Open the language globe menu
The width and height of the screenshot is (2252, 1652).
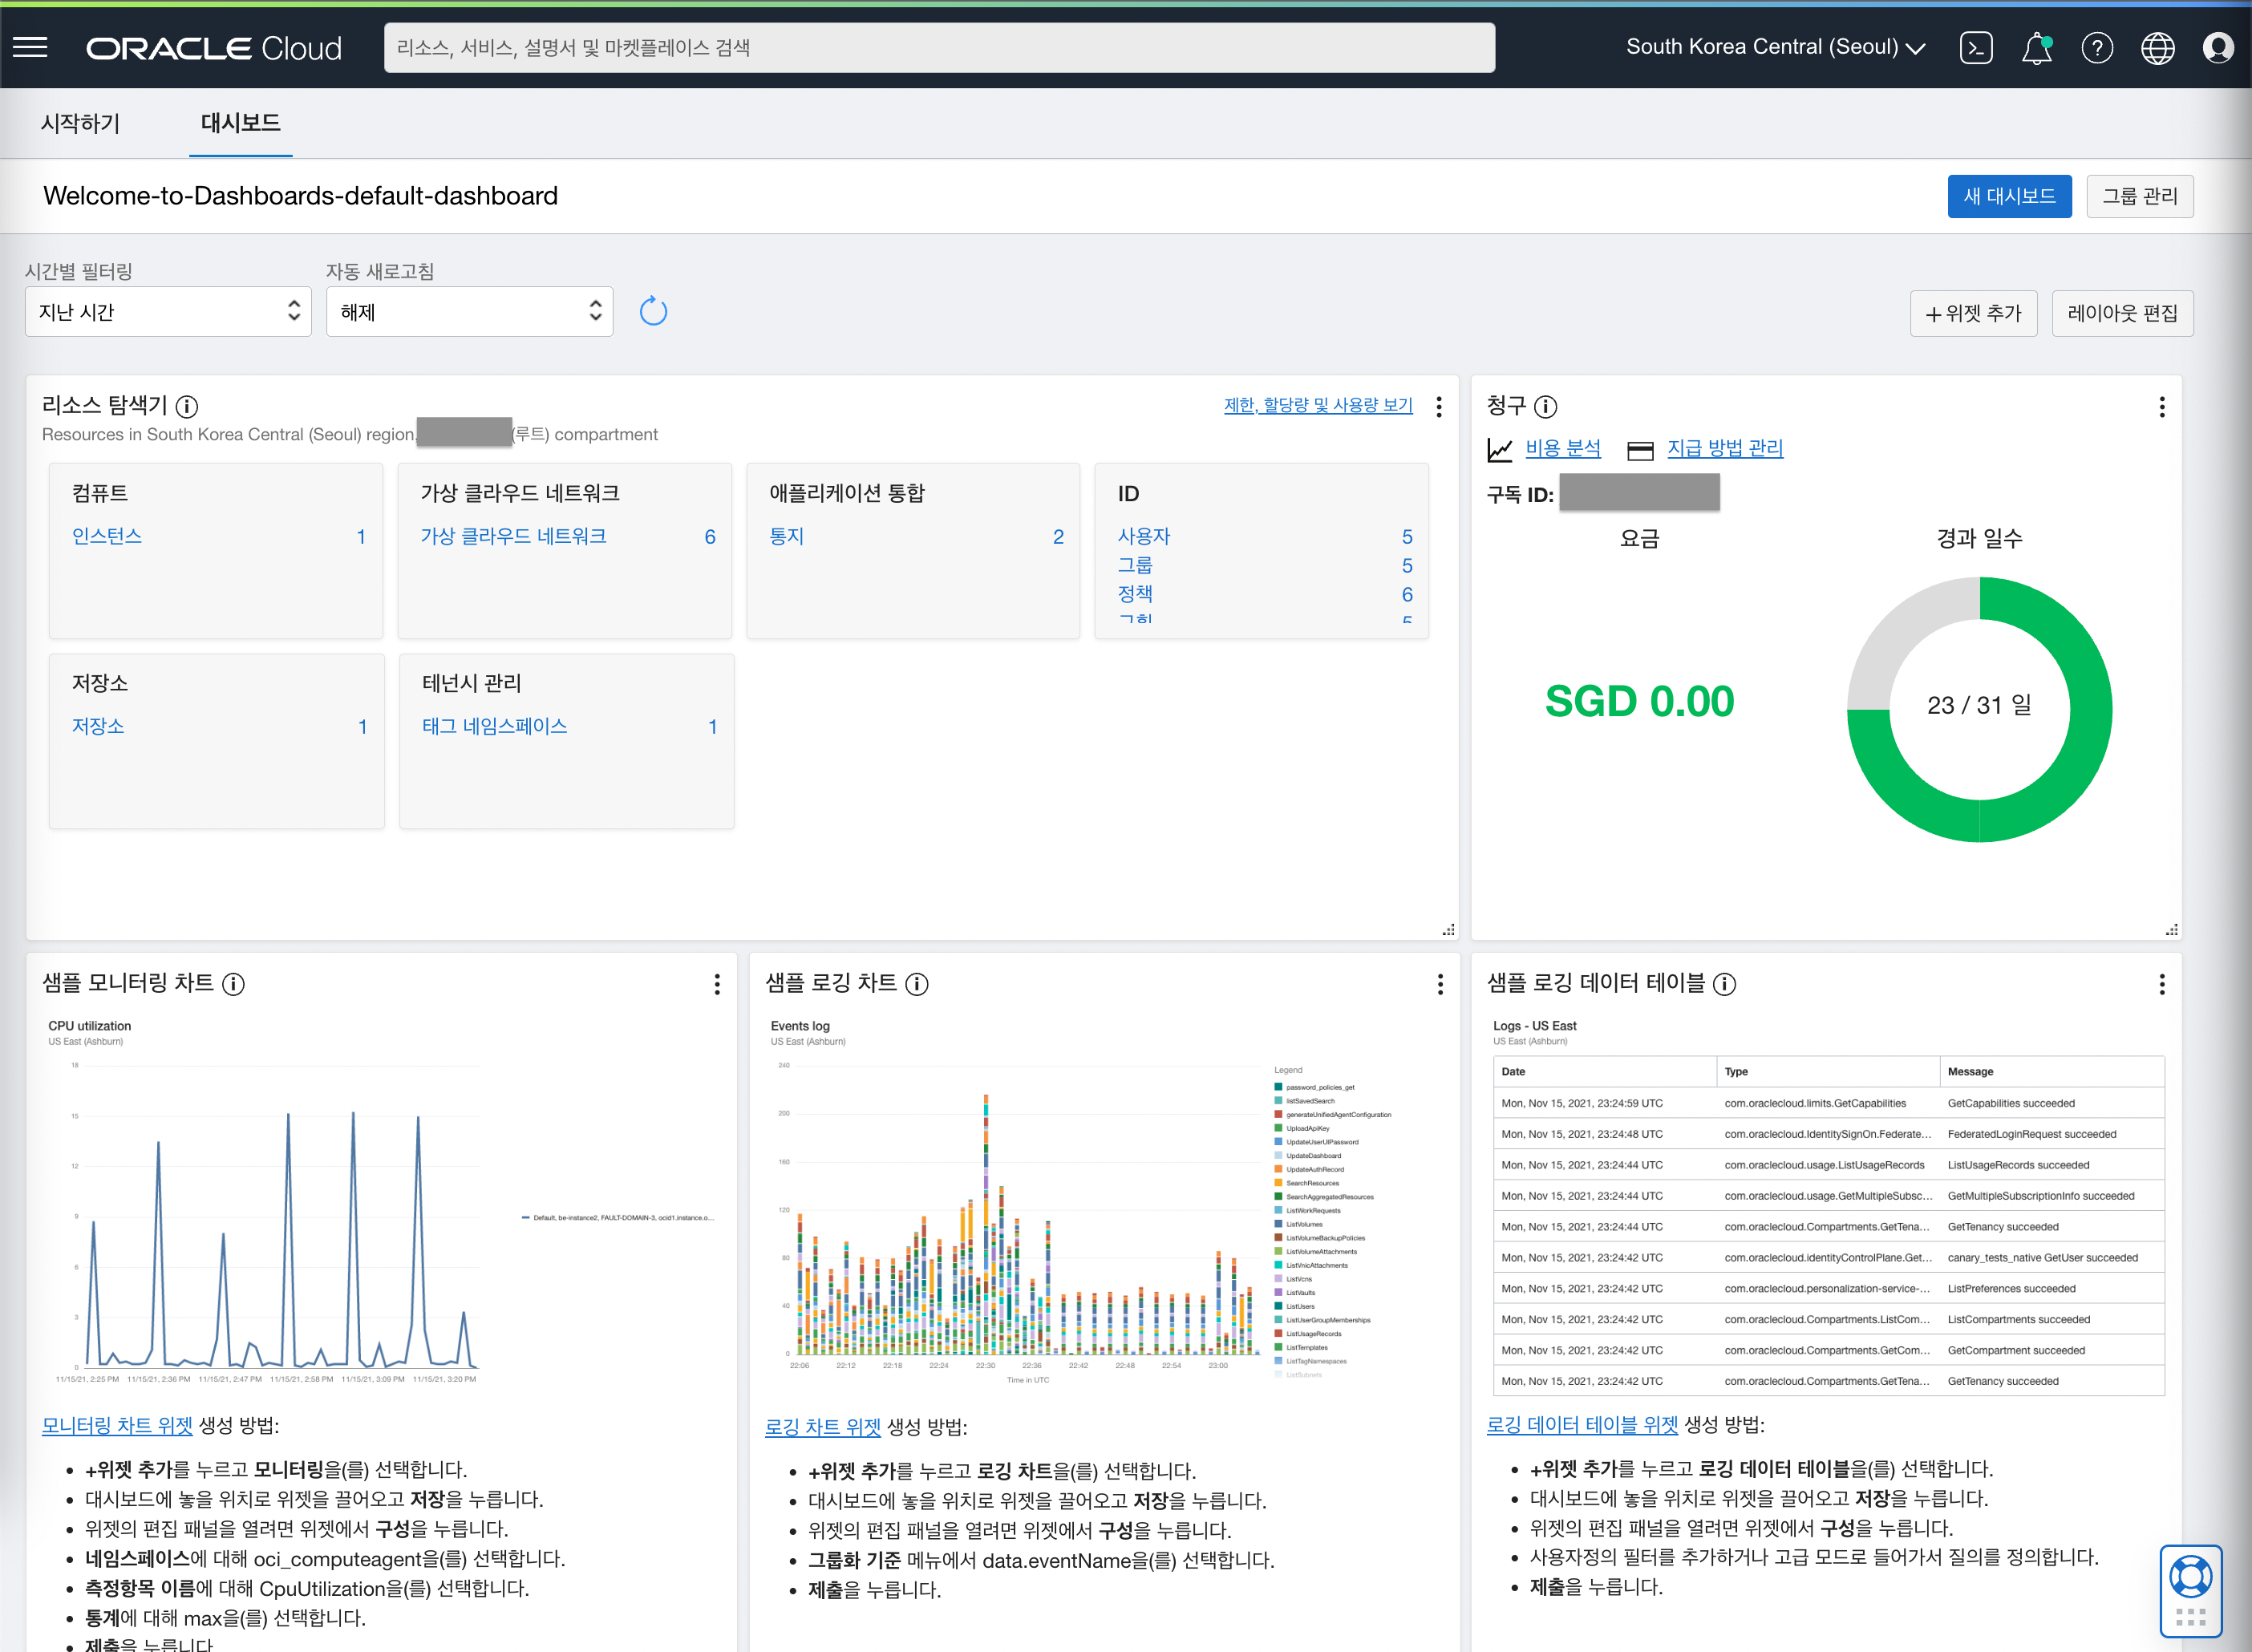(2157, 47)
